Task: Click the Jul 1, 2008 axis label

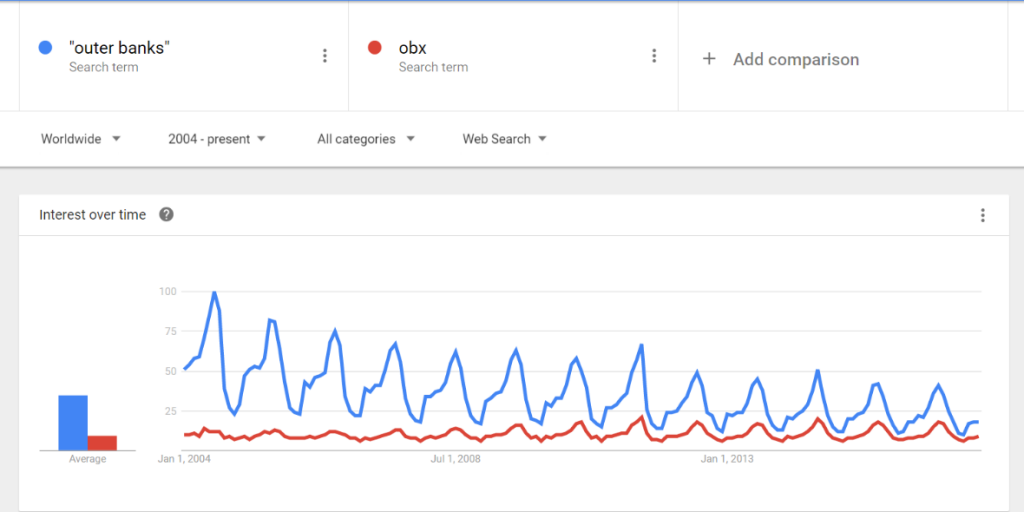Action: pyautogui.click(x=455, y=459)
